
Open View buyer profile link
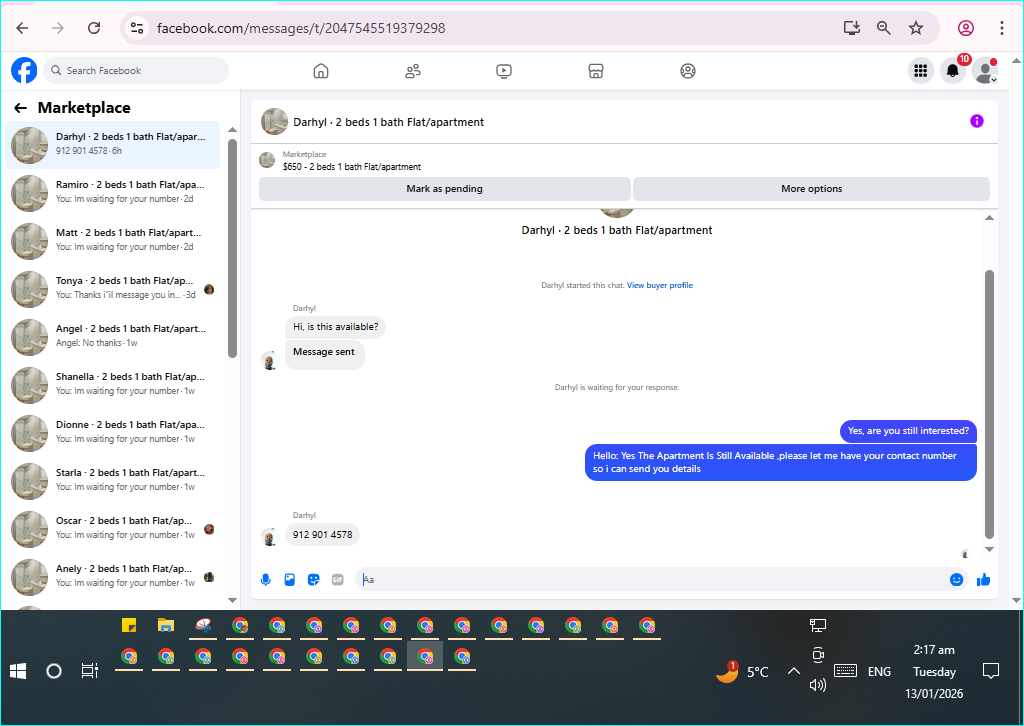click(x=660, y=285)
